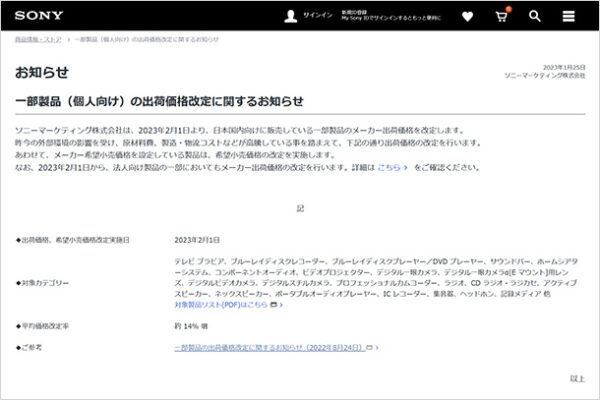
Task: Click the 出荷価格、希望小売価格改定実施日 label
Action: tap(73, 240)
